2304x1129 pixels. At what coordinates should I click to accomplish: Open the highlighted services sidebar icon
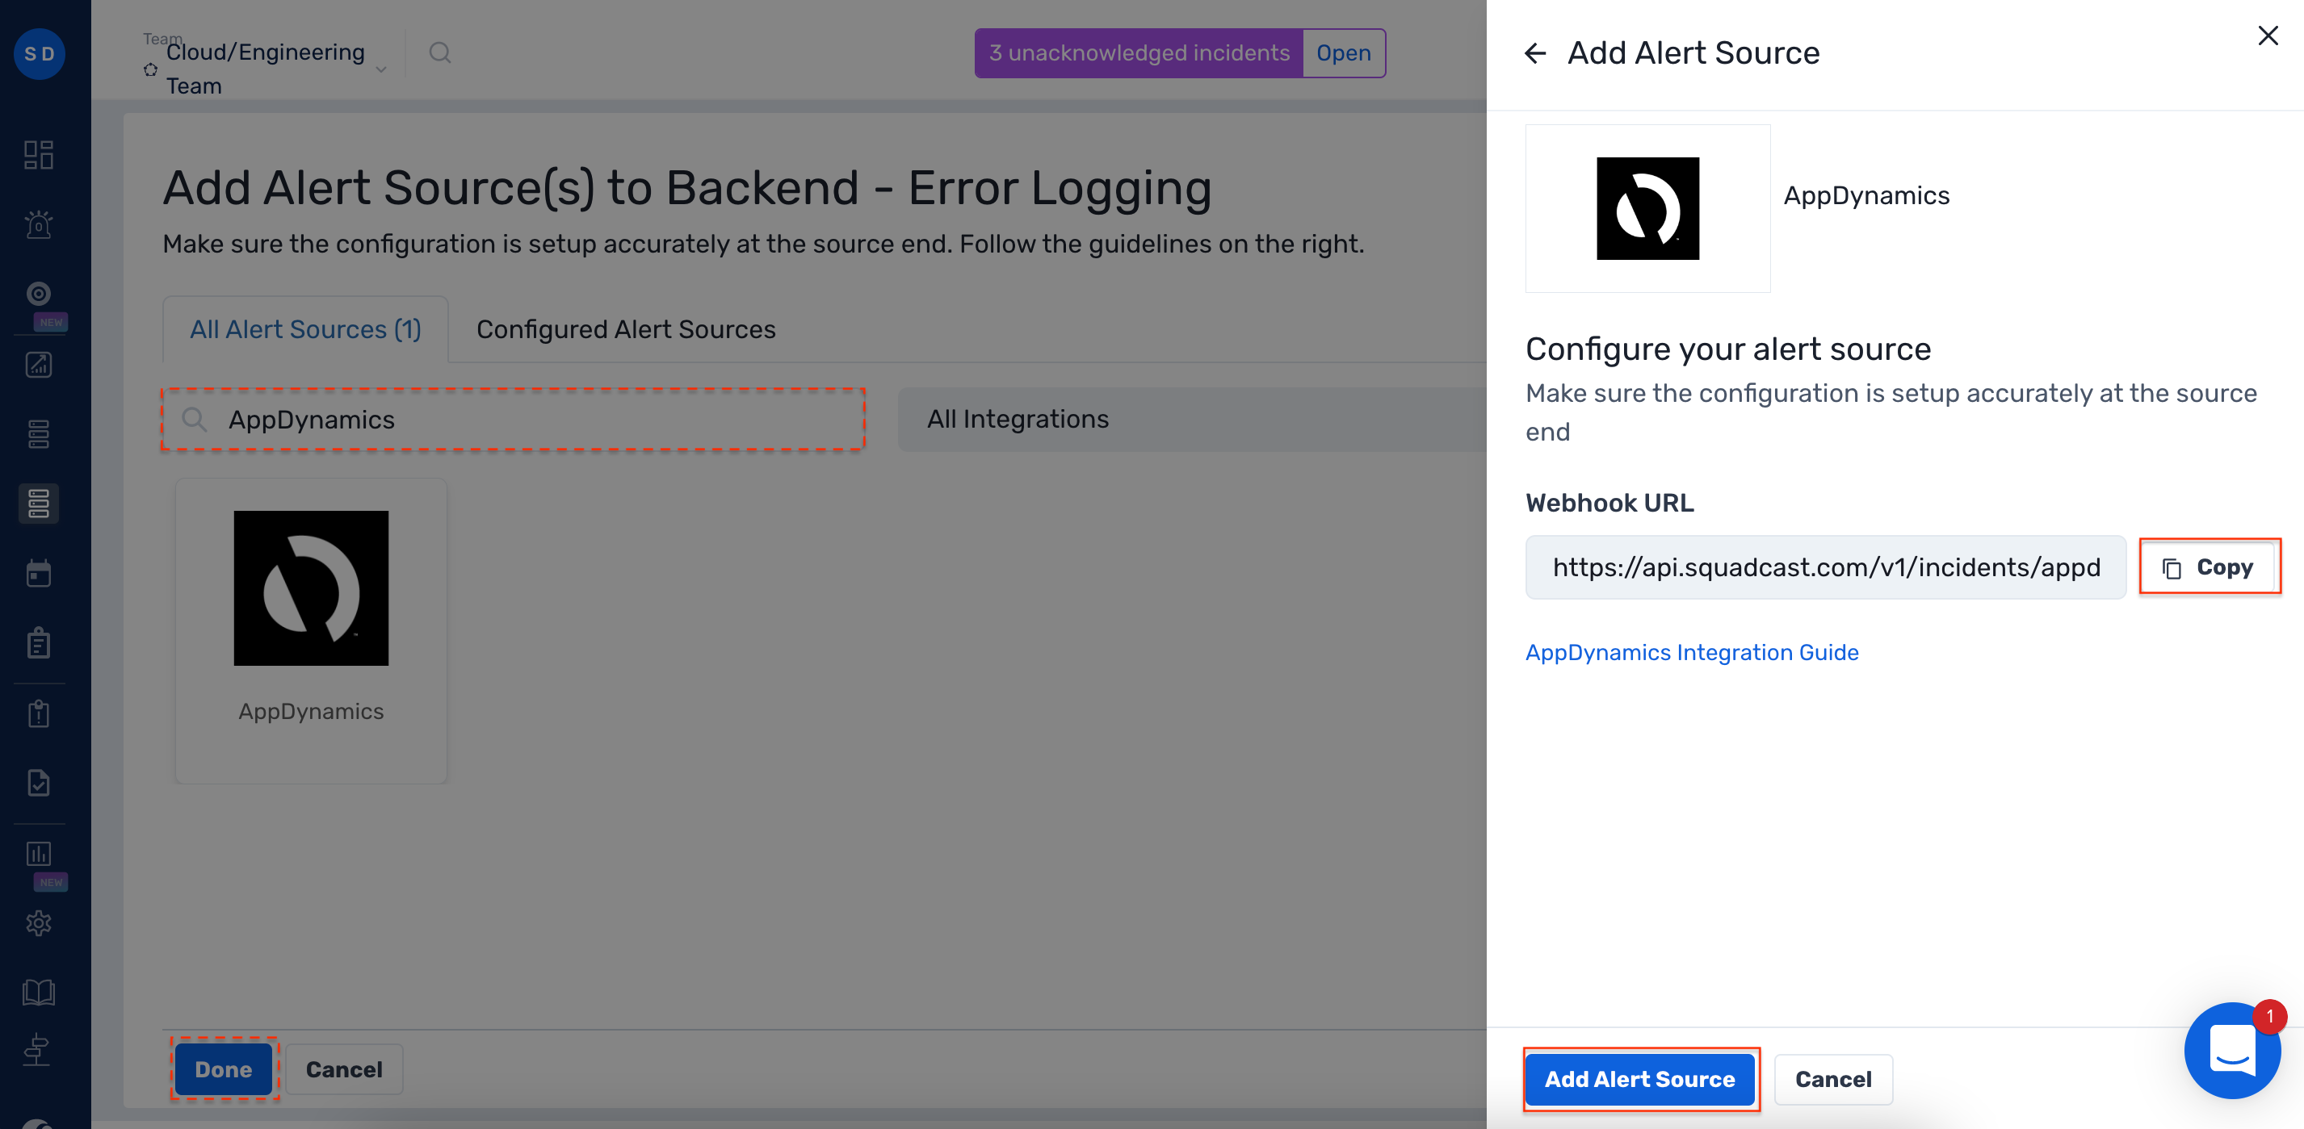(x=39, y=504)
